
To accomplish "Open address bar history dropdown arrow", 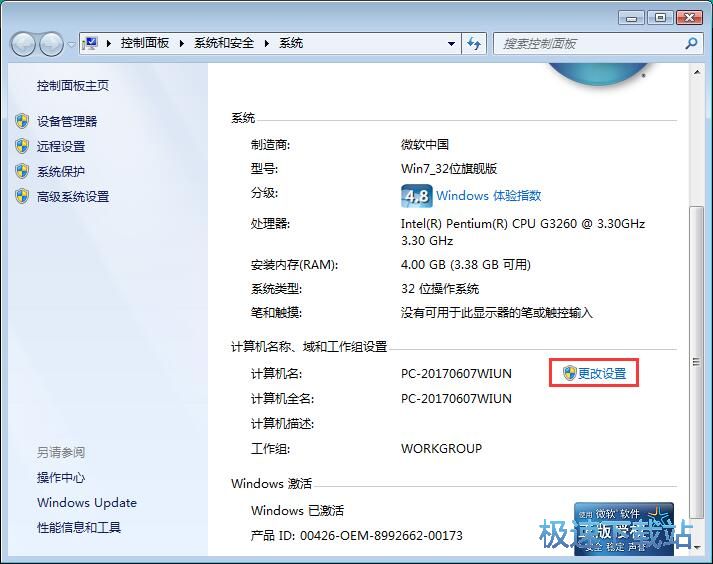I will (x=451, y=44).
